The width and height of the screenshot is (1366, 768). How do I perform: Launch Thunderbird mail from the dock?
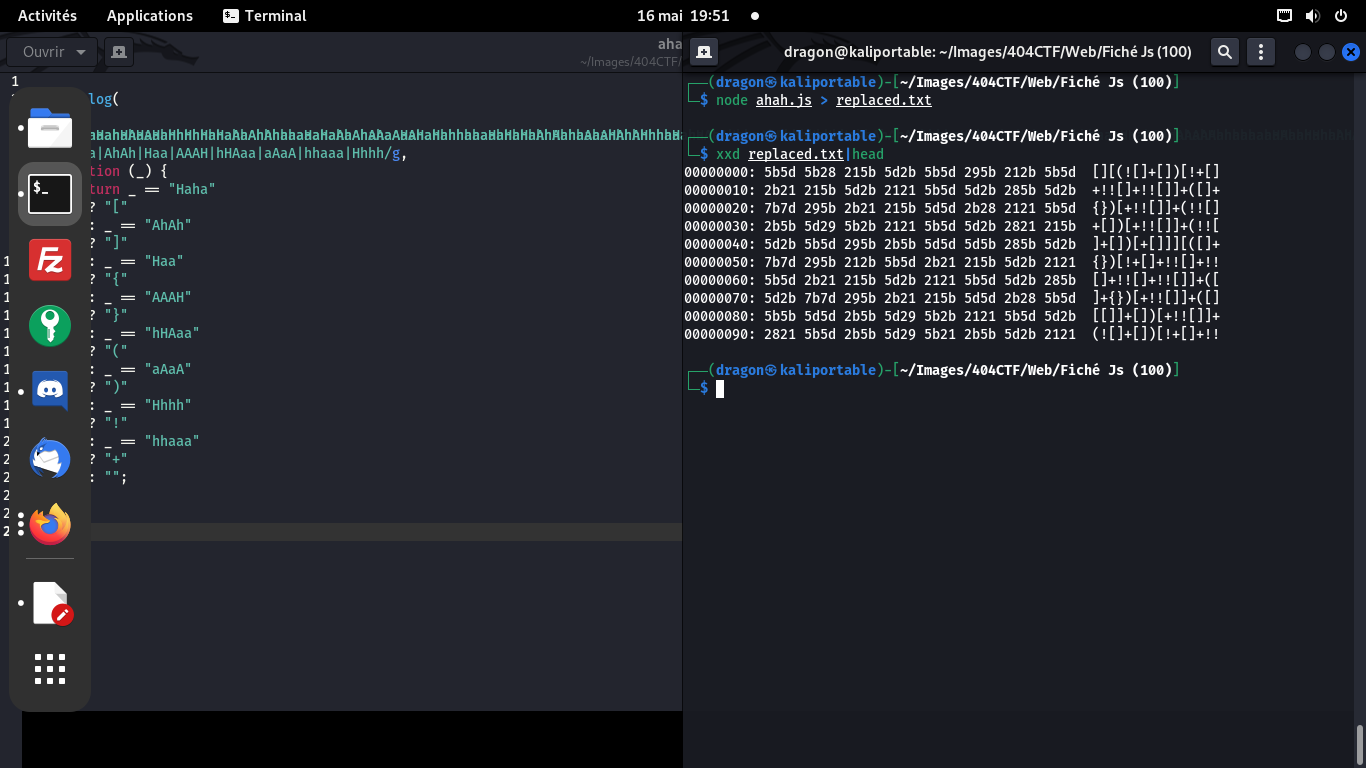pos(50,457)
